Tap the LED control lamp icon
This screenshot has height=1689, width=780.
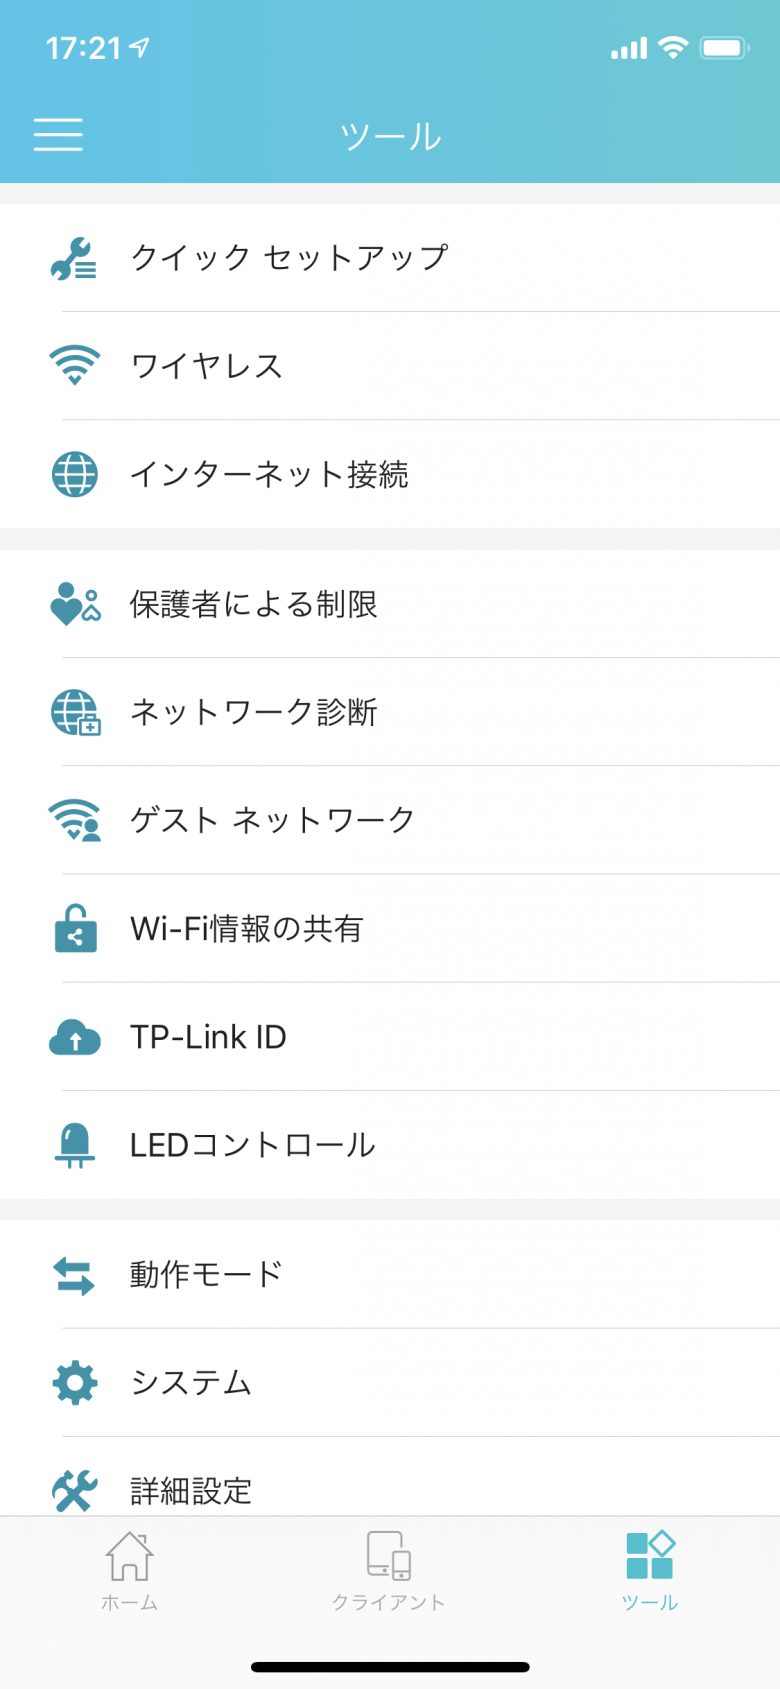(x=75, y=1145)
